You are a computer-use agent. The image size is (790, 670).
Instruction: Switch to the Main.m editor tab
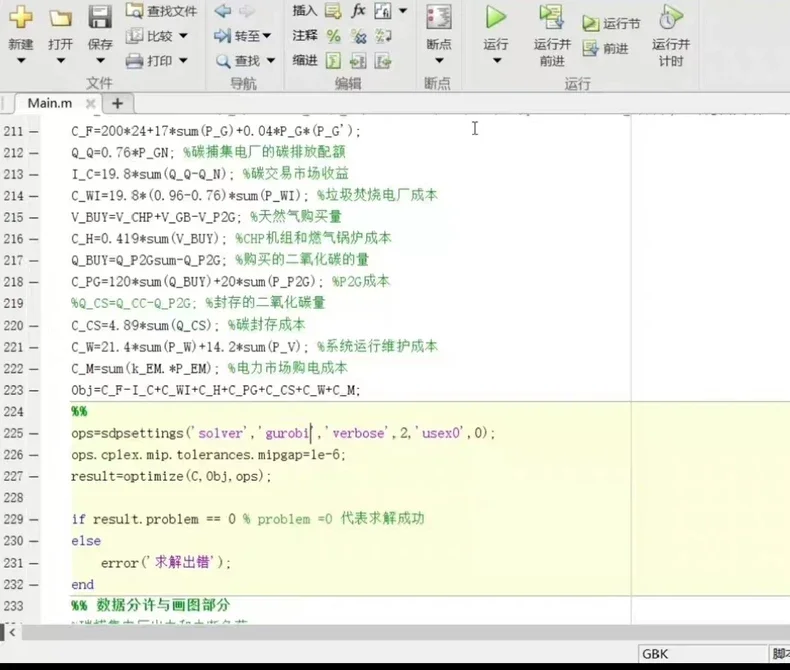pyautogui.click(x=49, y=103)
